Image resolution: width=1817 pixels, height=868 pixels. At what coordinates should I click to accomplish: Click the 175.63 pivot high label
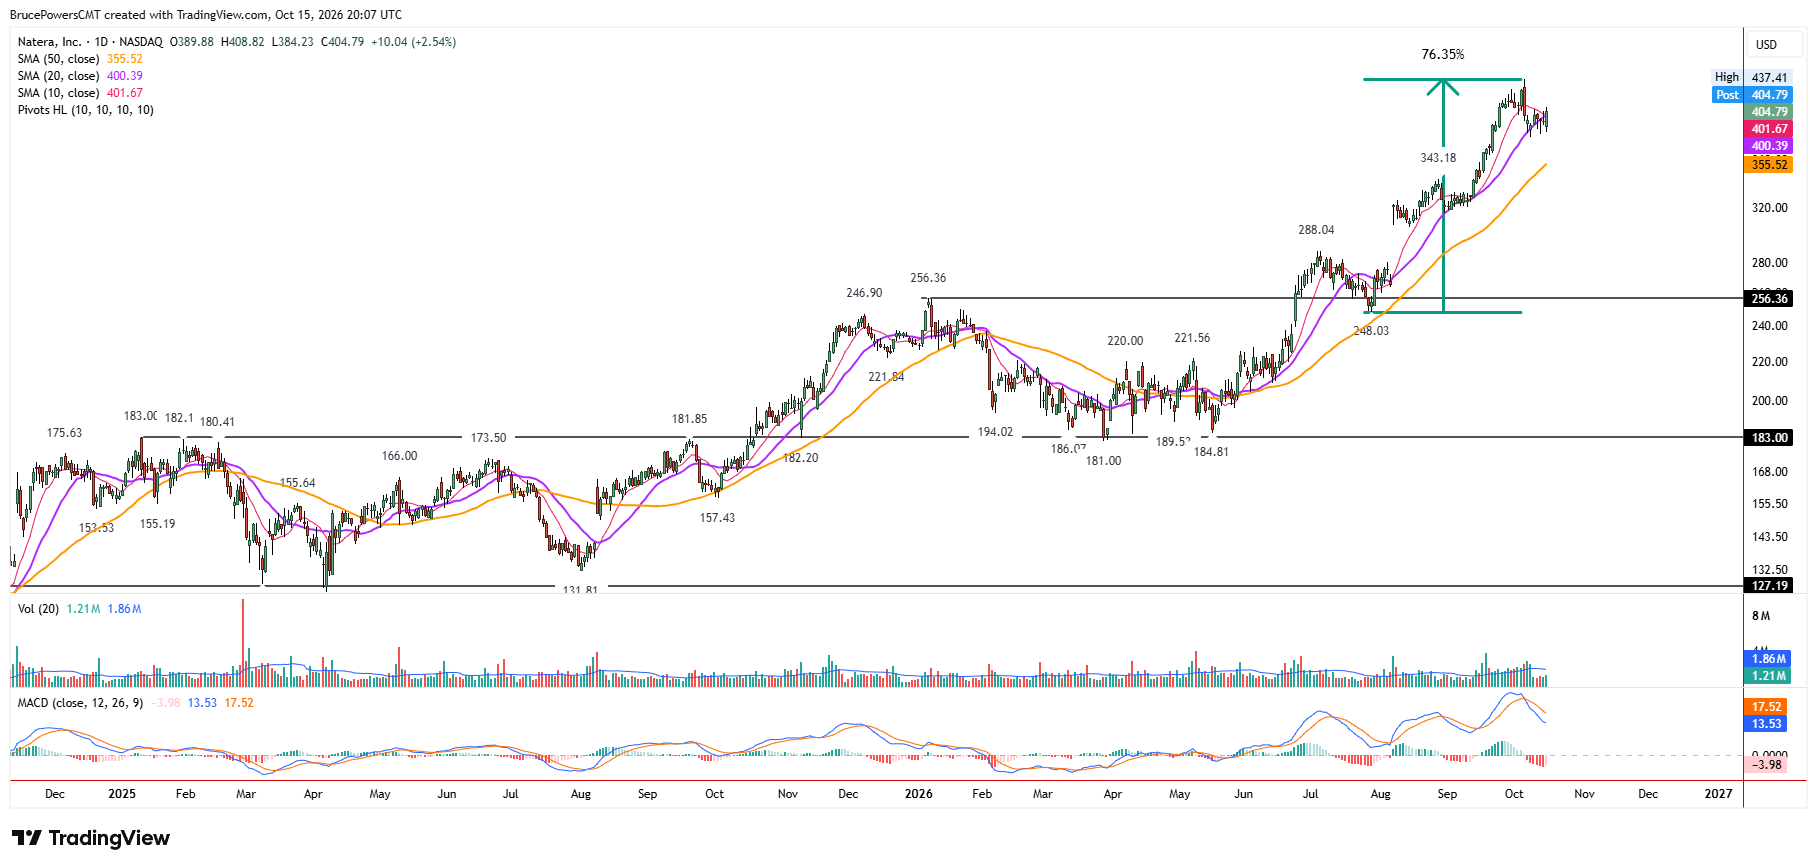pos(64,433)
